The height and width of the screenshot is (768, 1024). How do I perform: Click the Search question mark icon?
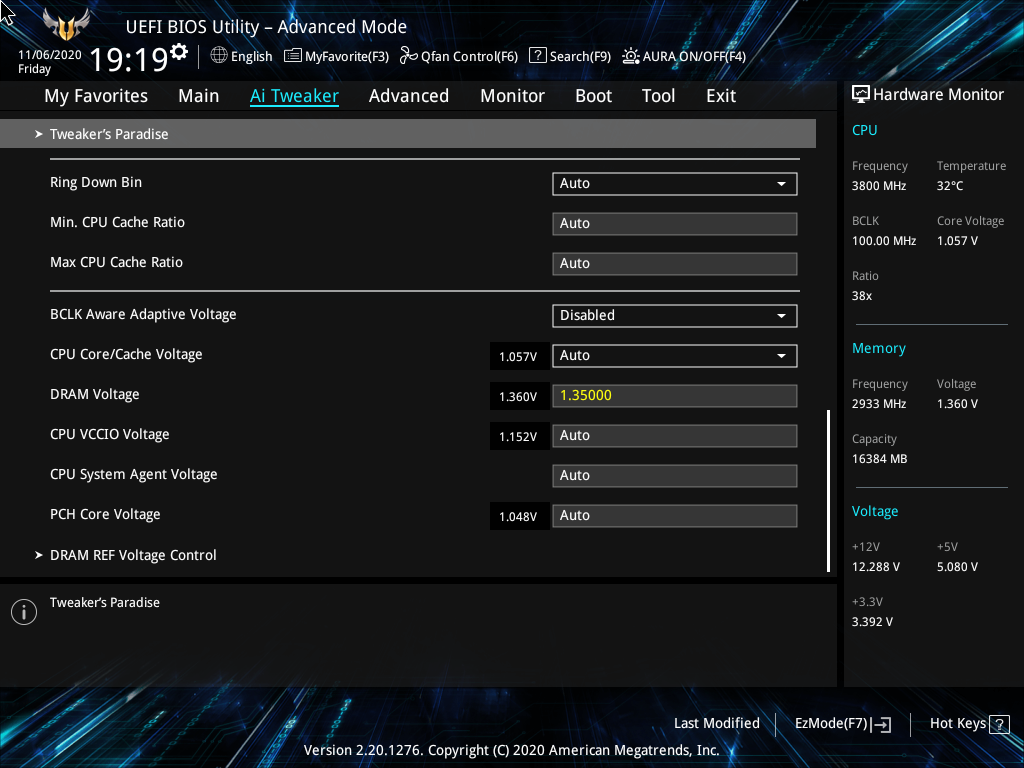point(537,55)
